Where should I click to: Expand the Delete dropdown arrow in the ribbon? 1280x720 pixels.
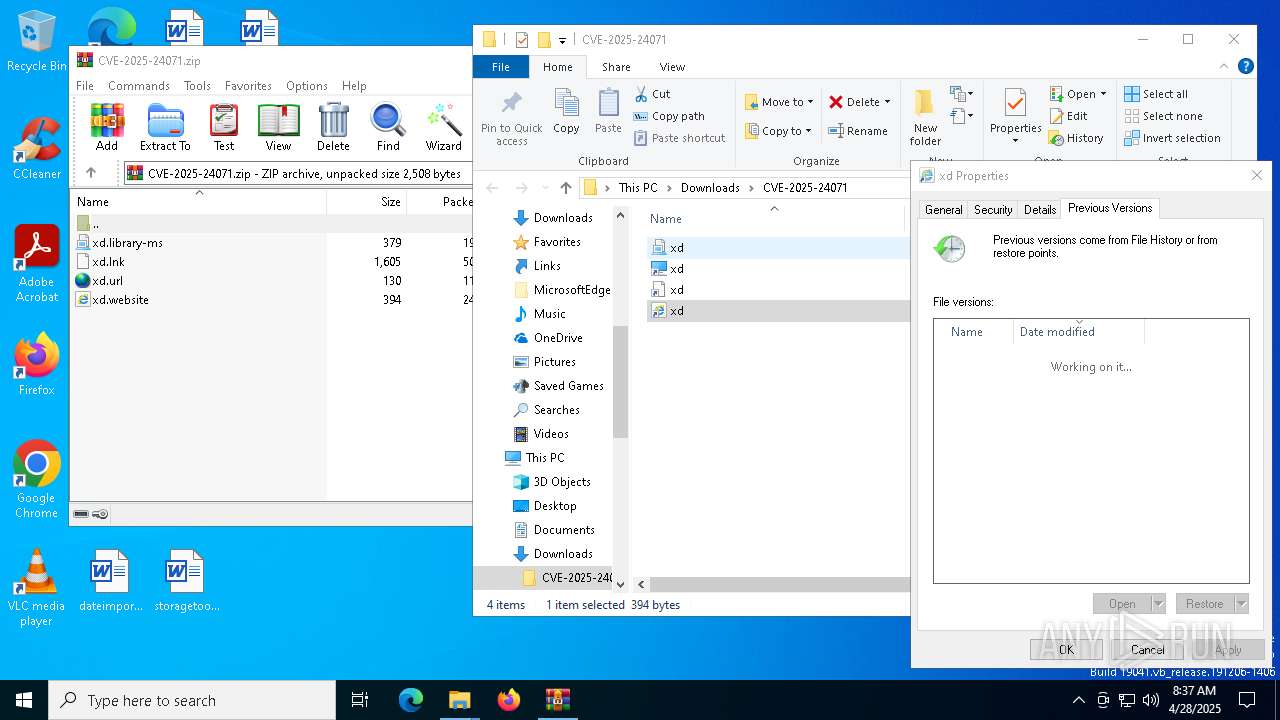point(887,102)
